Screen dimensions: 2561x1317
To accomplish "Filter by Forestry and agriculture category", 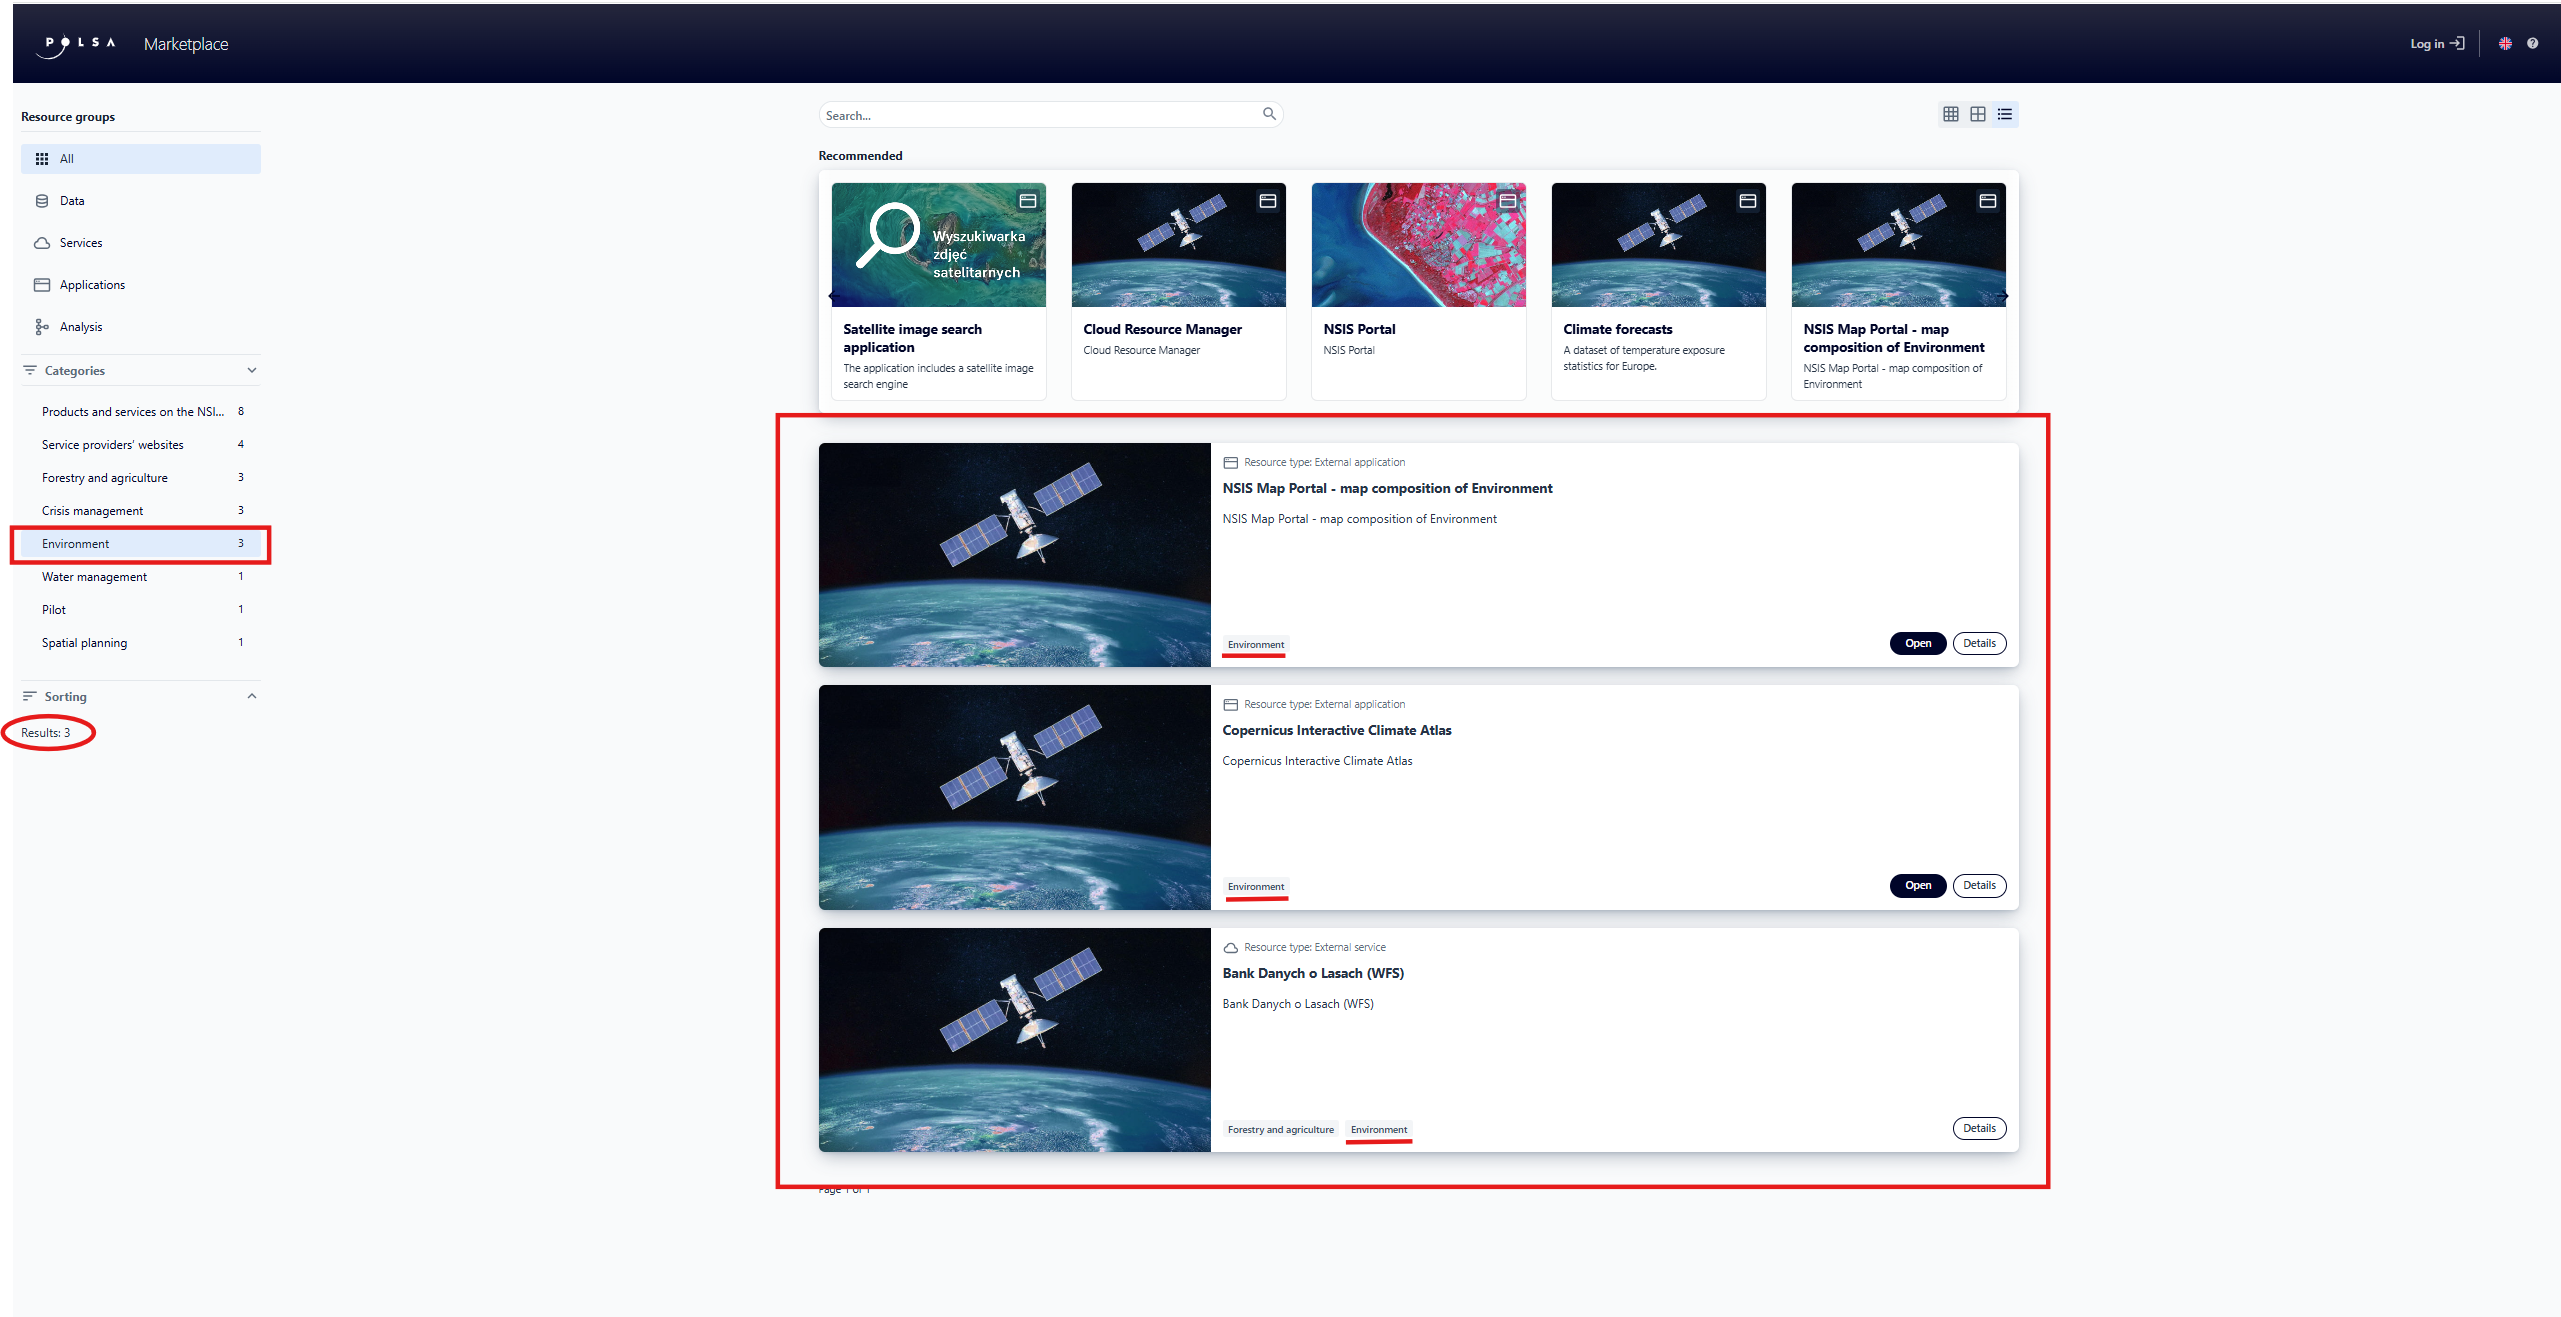I will point(141,478).
